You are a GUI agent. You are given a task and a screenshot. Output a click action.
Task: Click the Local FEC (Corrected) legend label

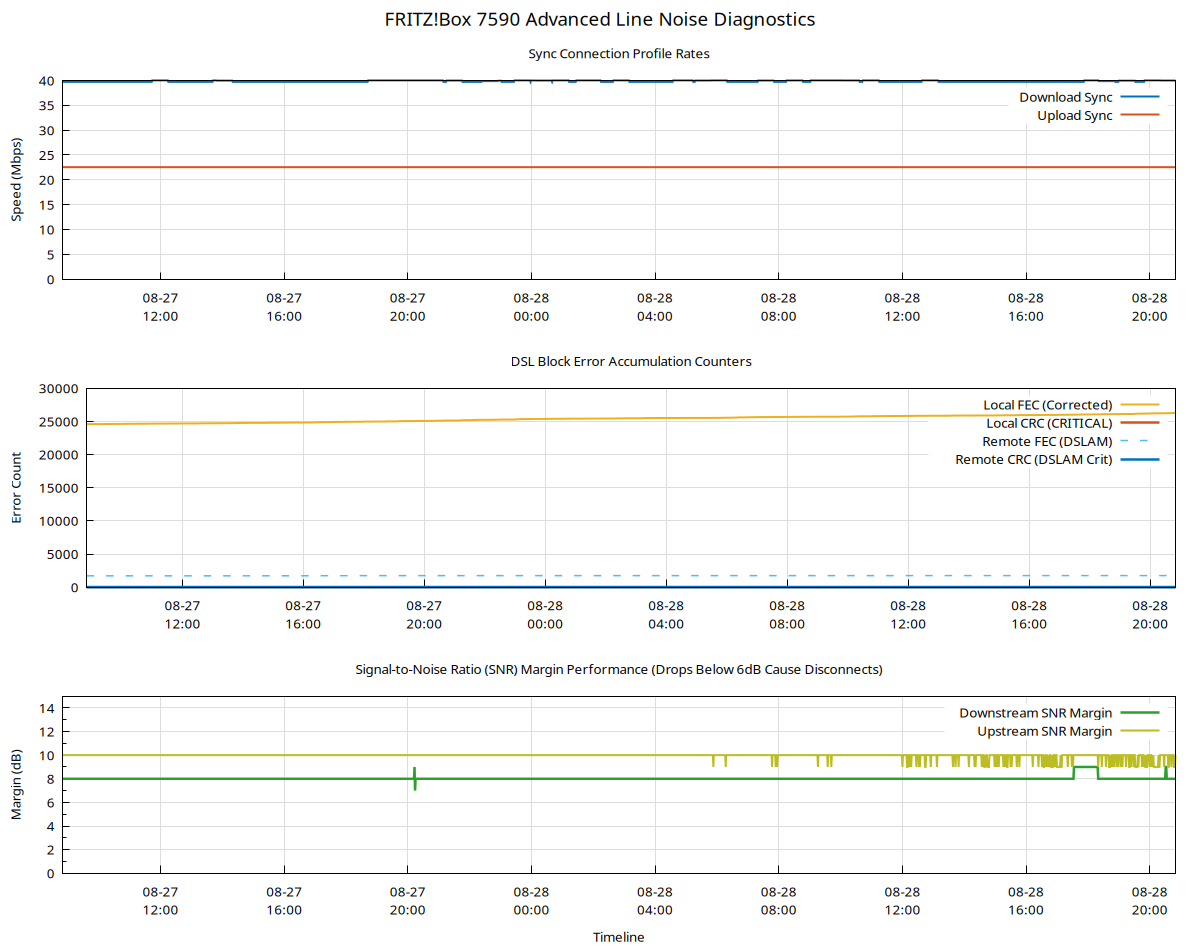pos(1048,405)
